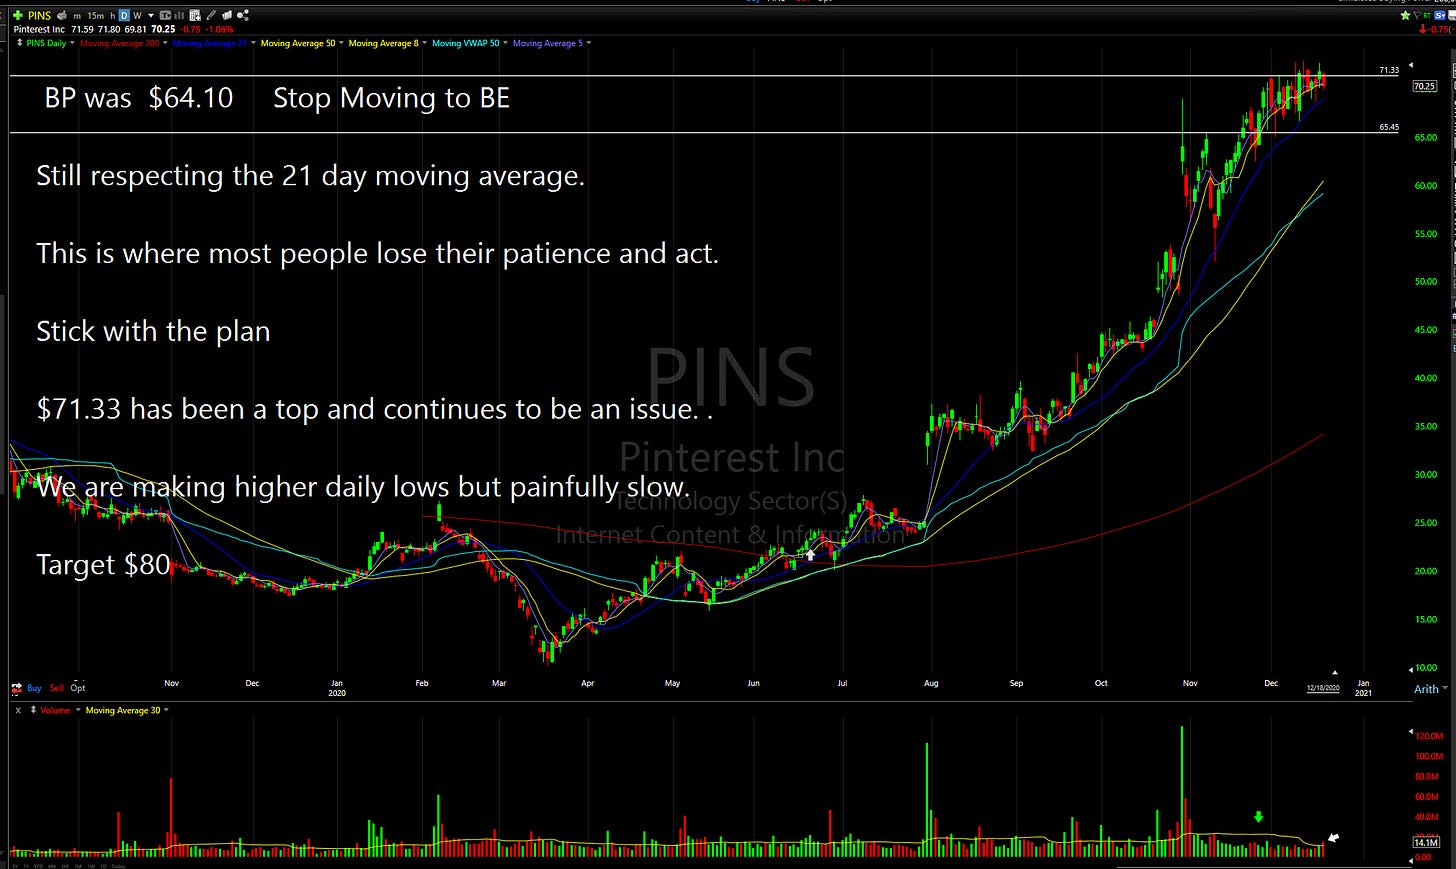Click the flag icon next to the star
The image size is (1456, 869).
(1418, 15)
